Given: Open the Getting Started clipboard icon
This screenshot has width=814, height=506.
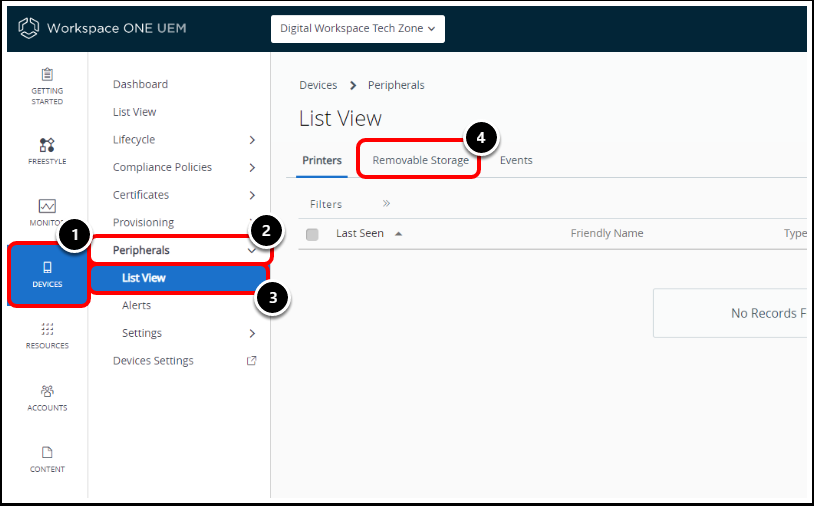Looking at the screenshot, I should [47, 76].
